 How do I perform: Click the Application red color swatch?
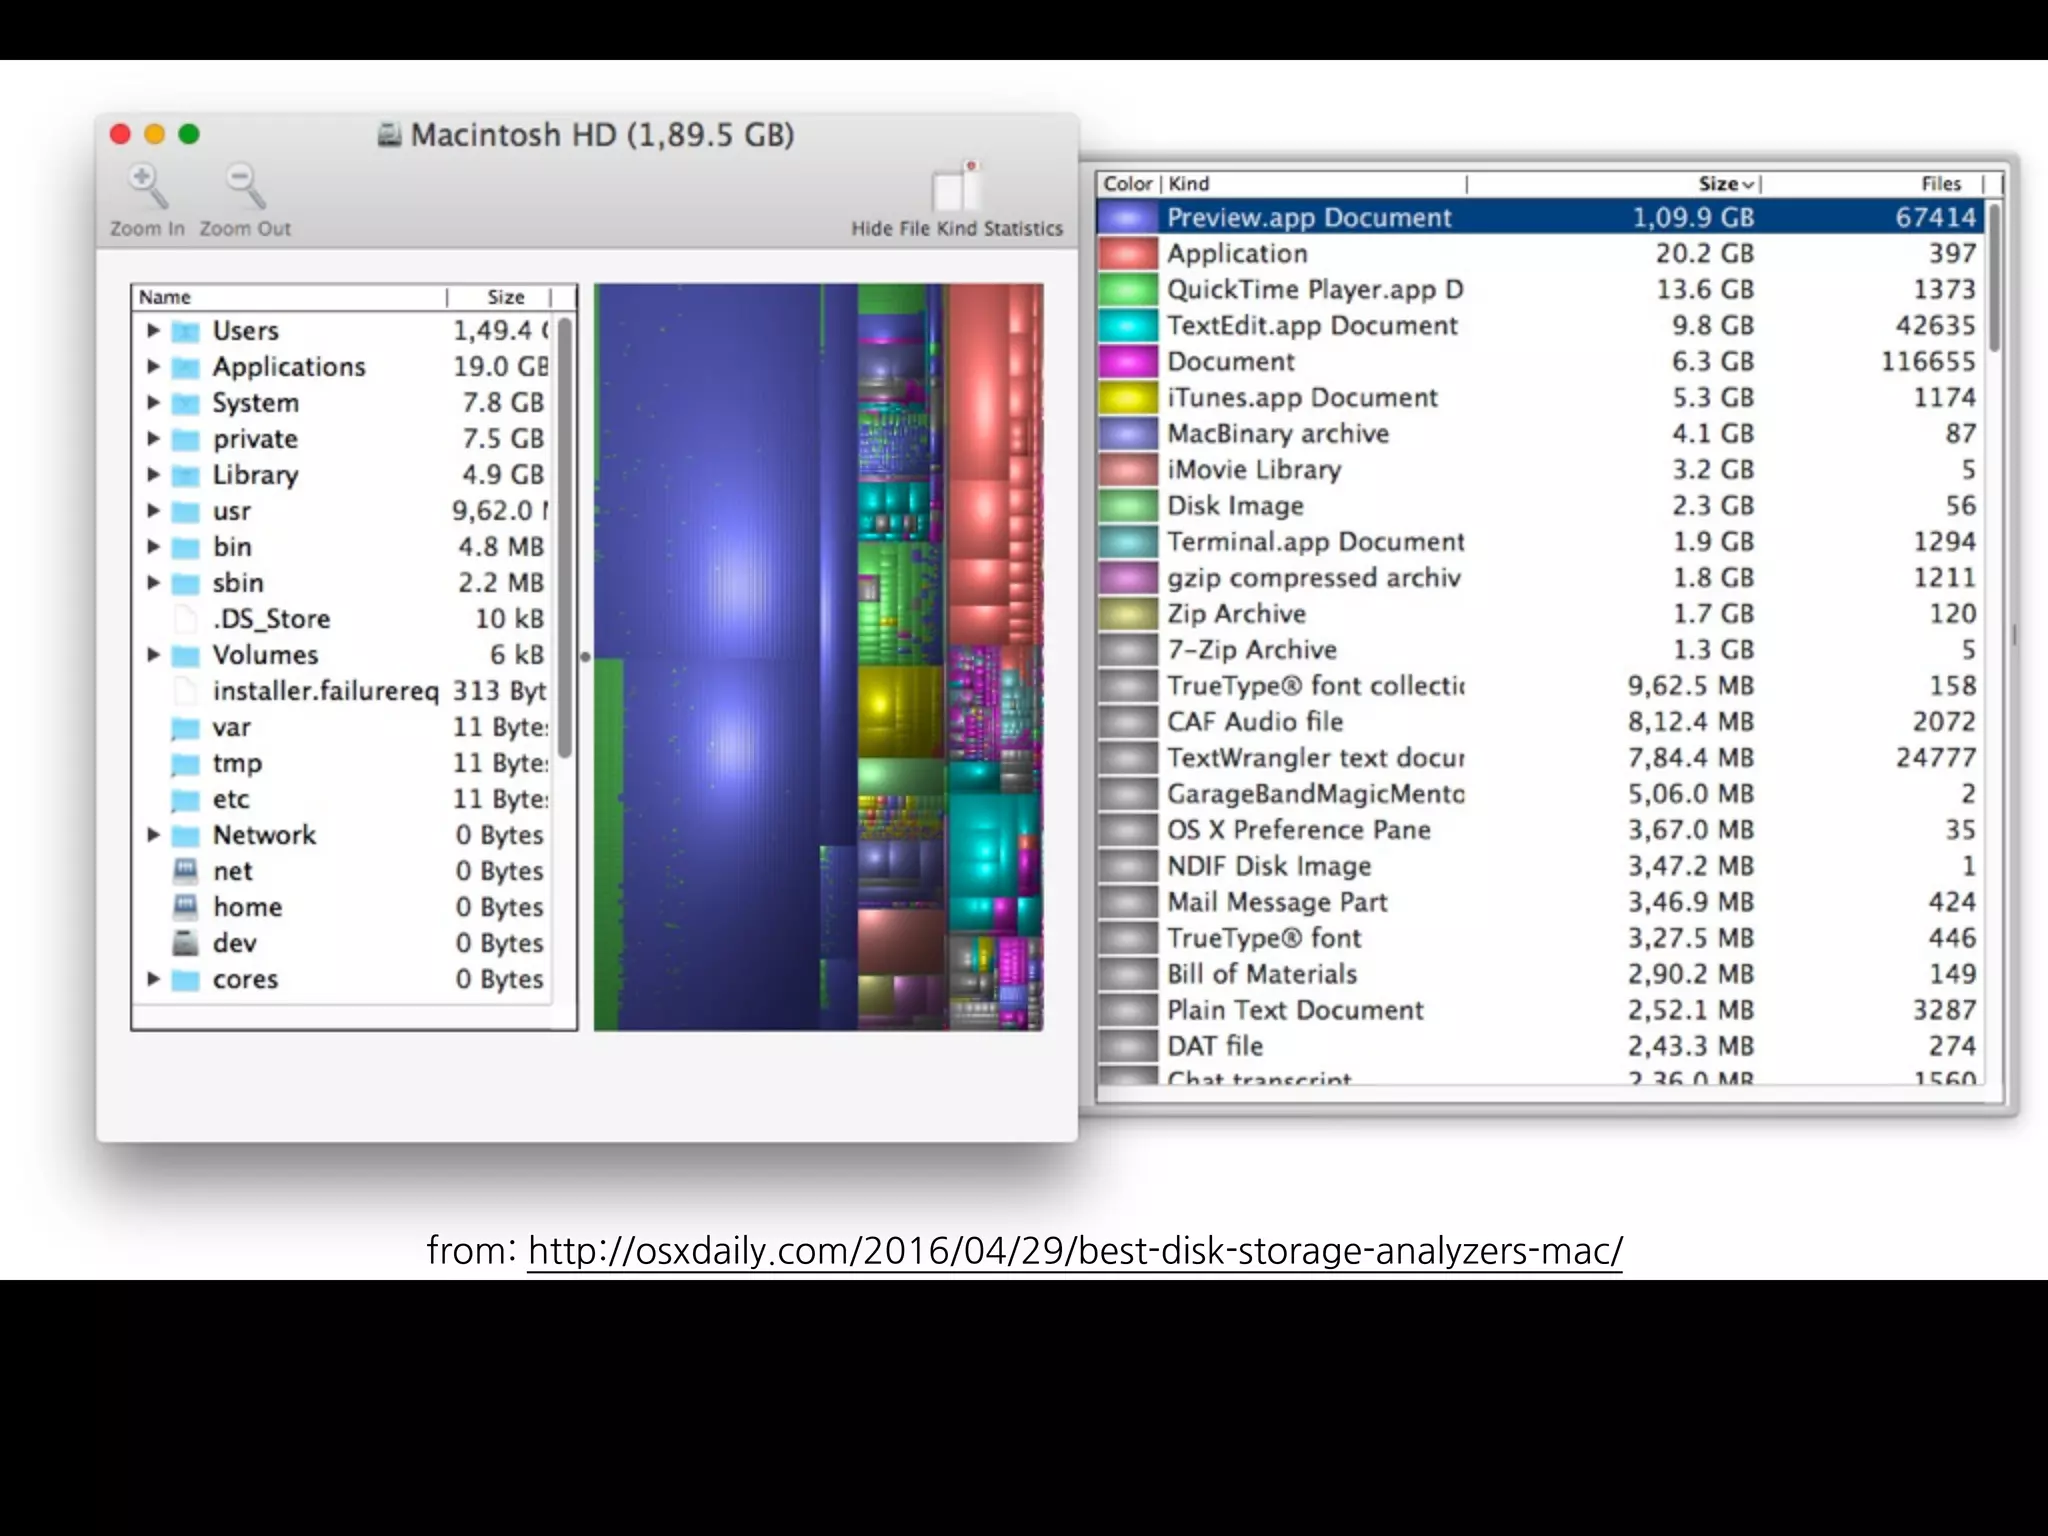[1128, 253]
